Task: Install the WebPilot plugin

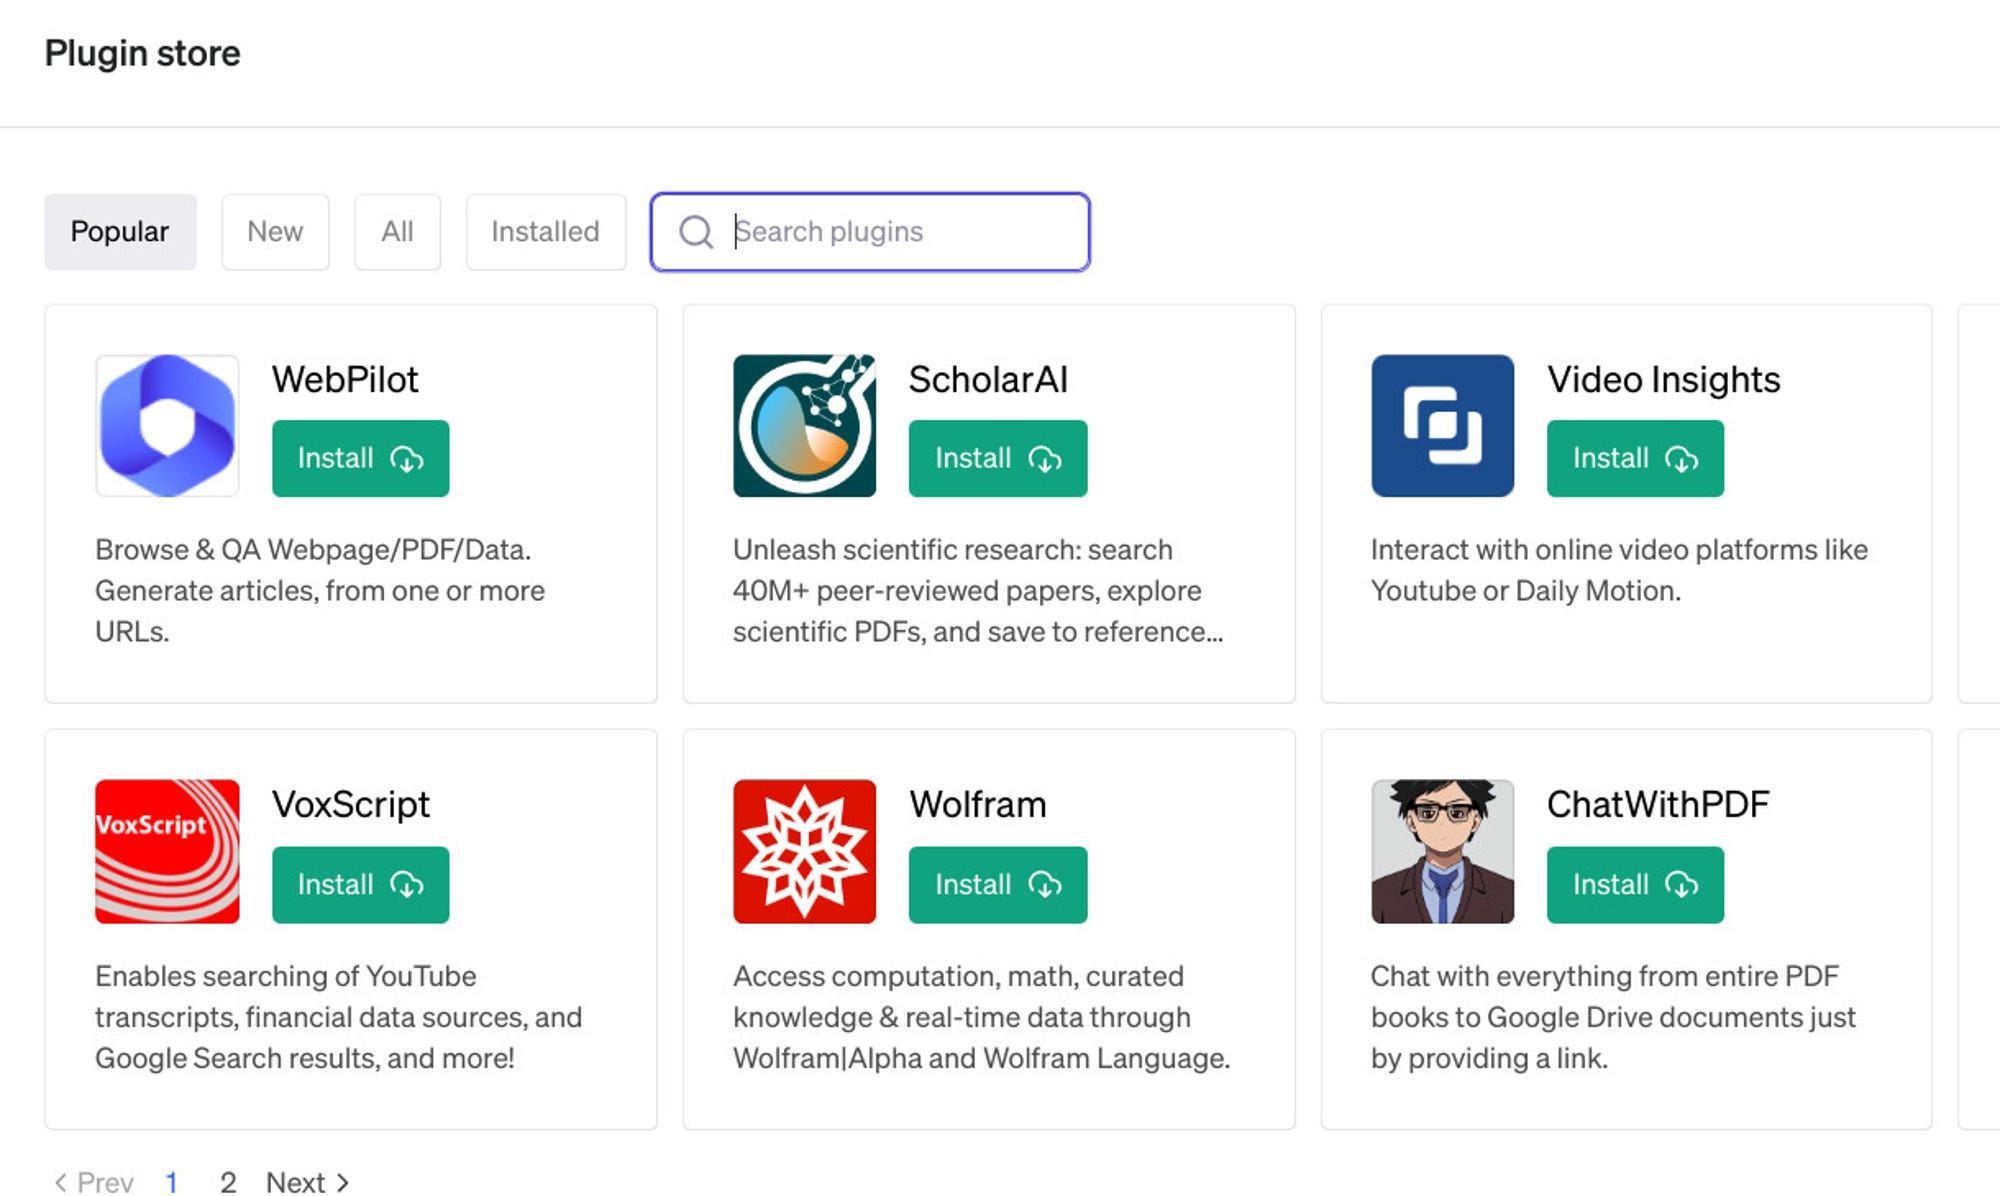Action: pos(360,458)
